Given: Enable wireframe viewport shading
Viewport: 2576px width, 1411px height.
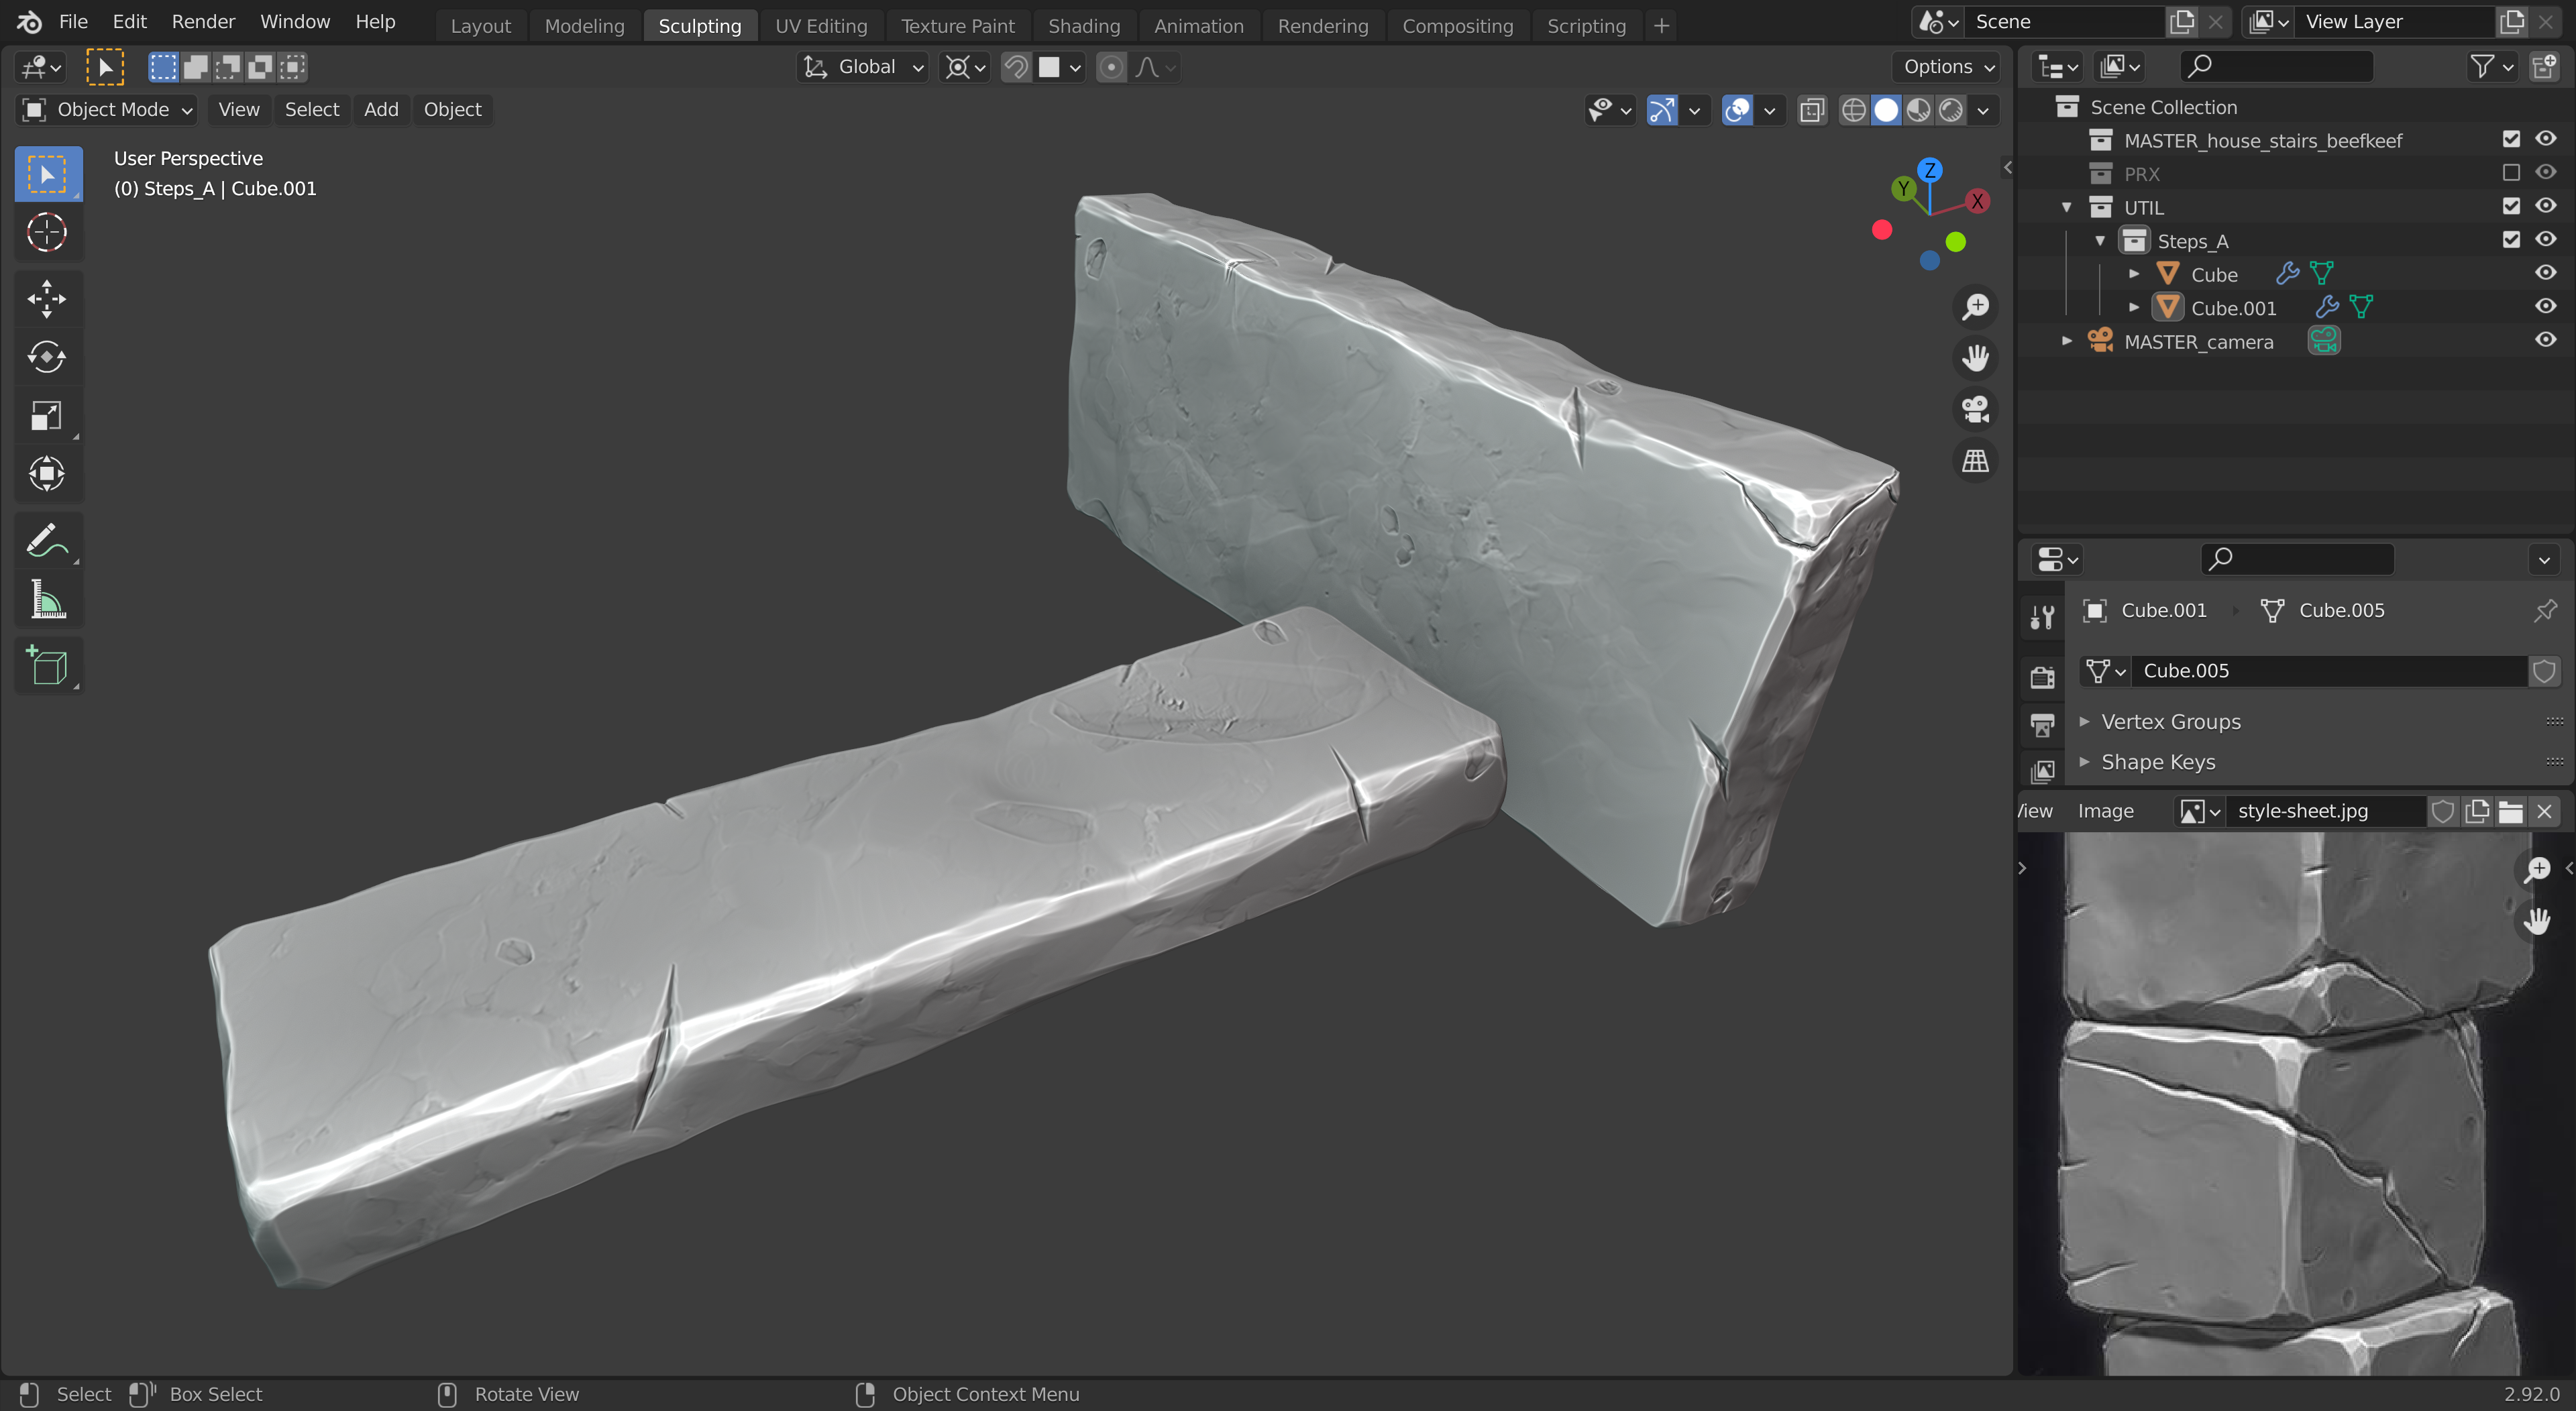Looking at the screenshot, I should (1853, 110).
